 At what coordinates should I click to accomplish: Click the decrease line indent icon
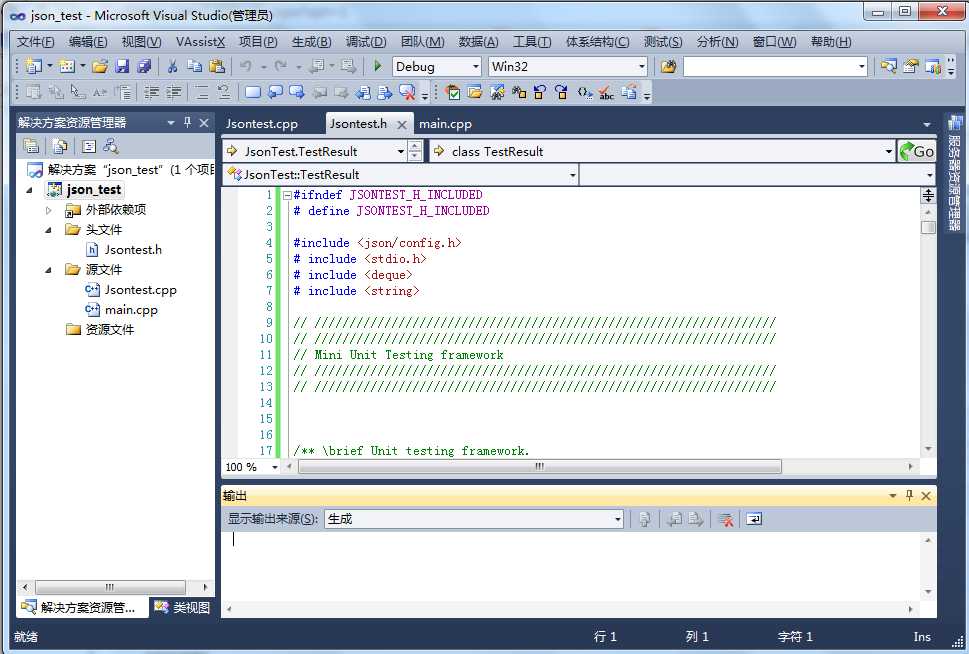tap(151, 93)
